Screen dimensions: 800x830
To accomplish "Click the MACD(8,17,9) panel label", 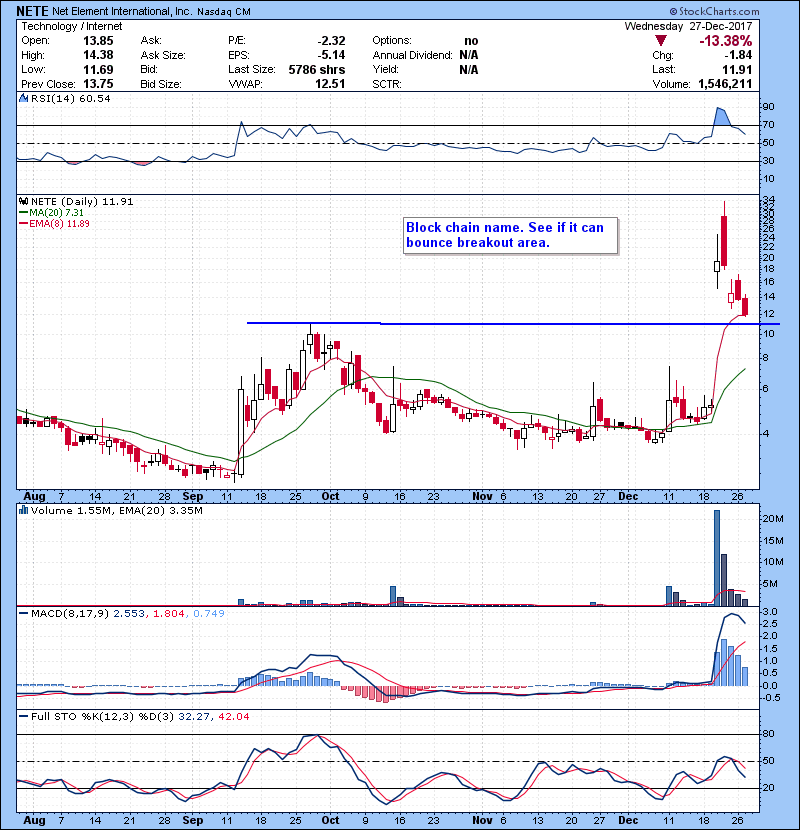I will click(x=69, y=614).
